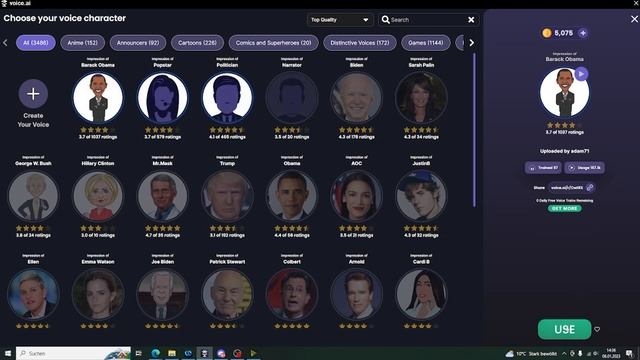
Task: Click the Trained stat button
Action: (x=543, y=168)
